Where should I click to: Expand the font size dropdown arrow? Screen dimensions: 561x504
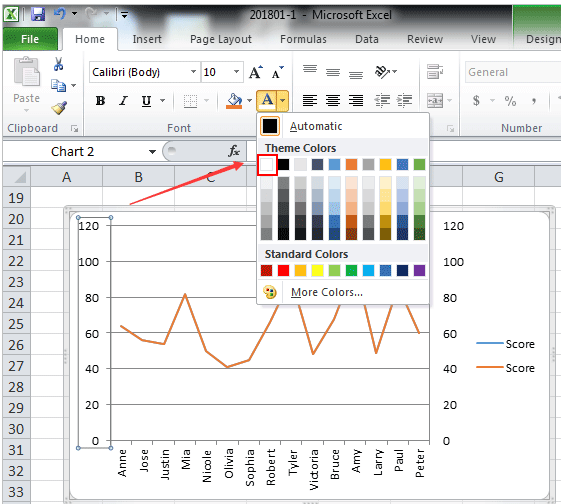(x=236, y=72)
